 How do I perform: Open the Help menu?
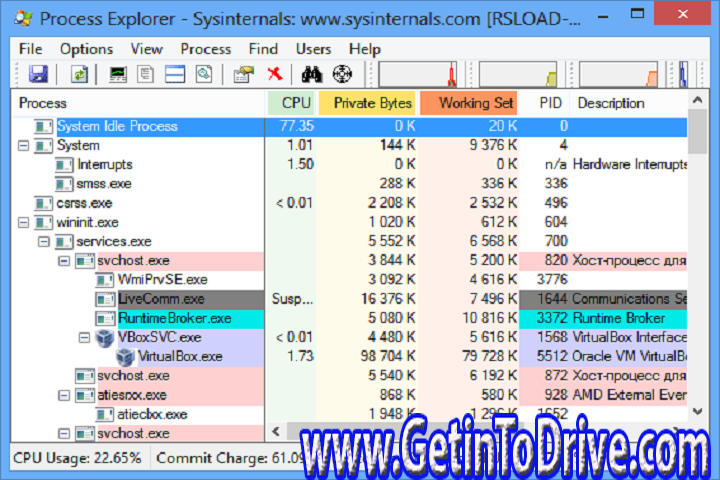point(365,49)
